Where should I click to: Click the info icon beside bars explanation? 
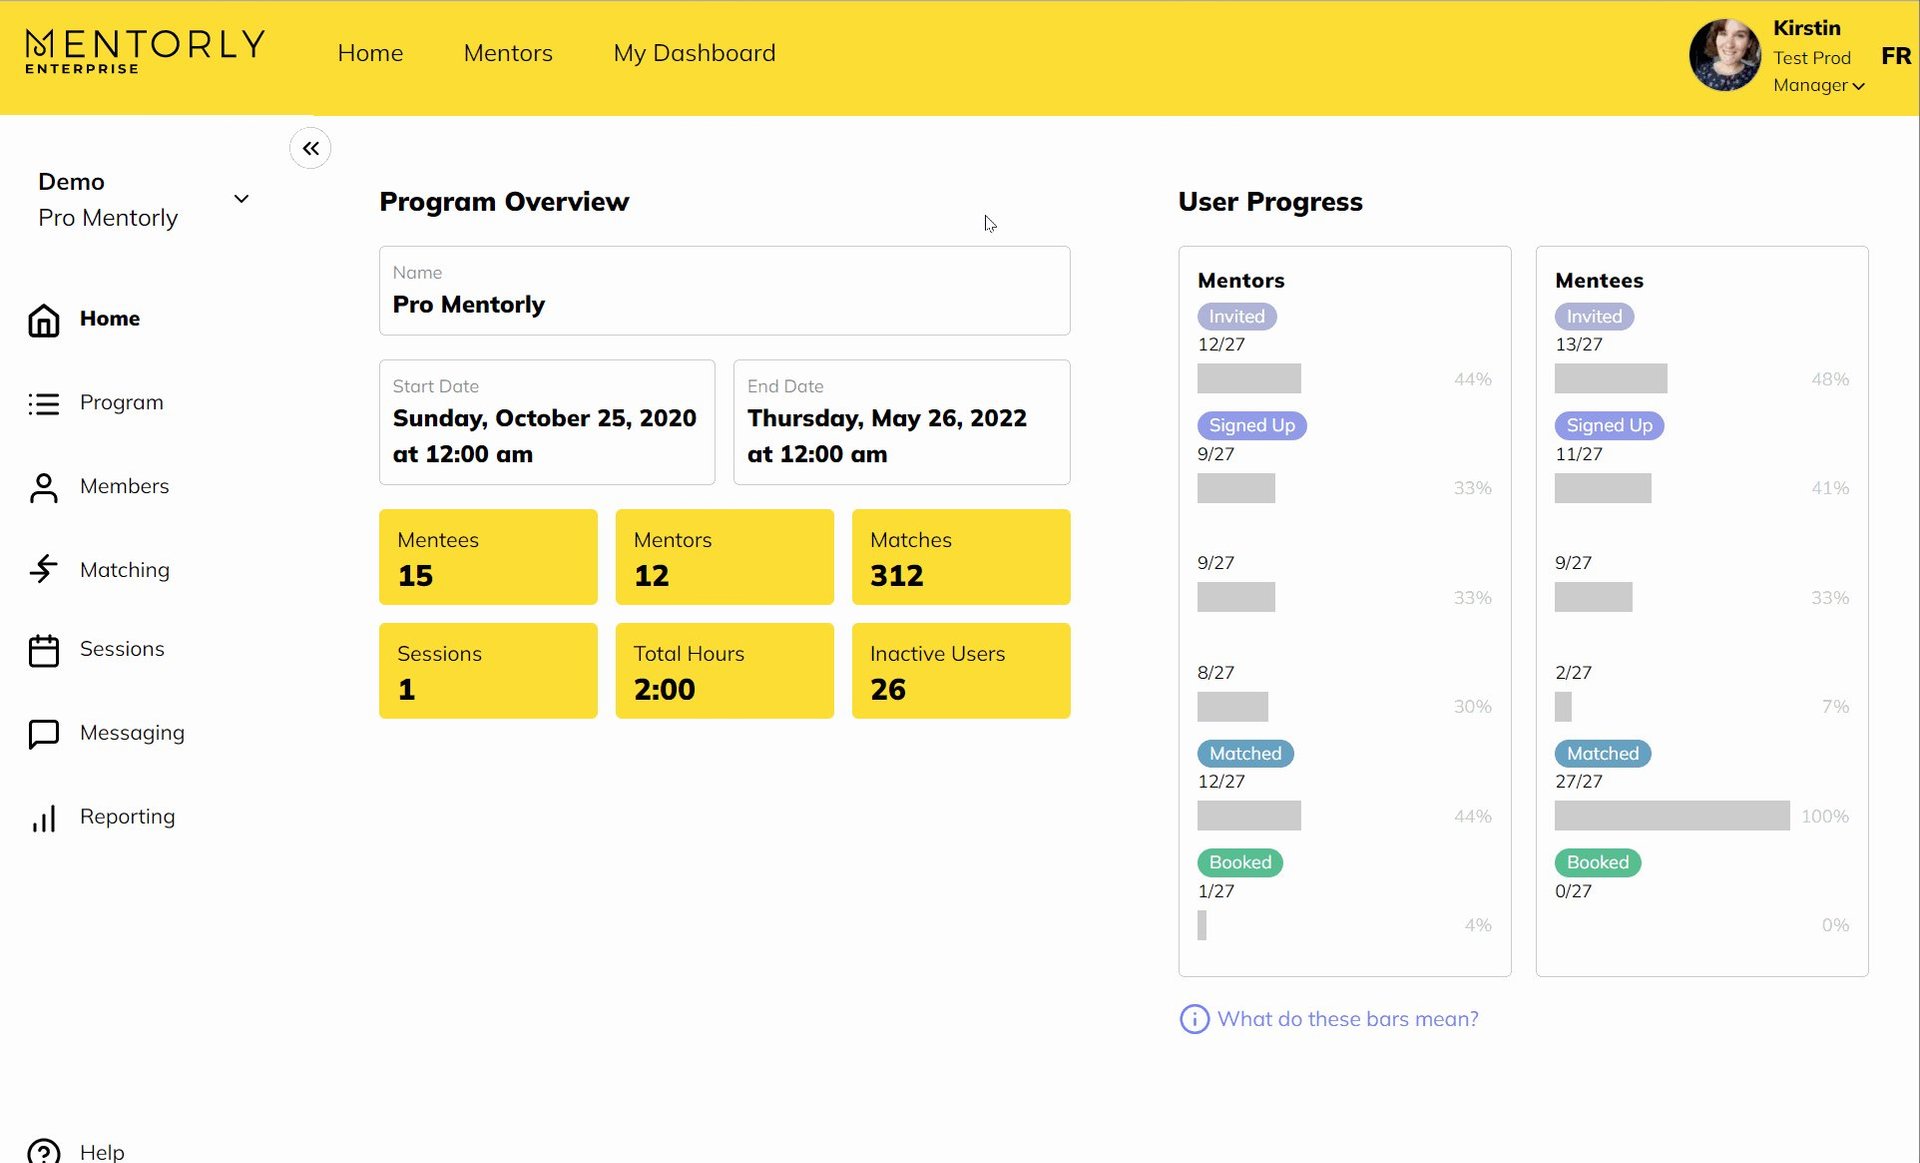1194,1019
